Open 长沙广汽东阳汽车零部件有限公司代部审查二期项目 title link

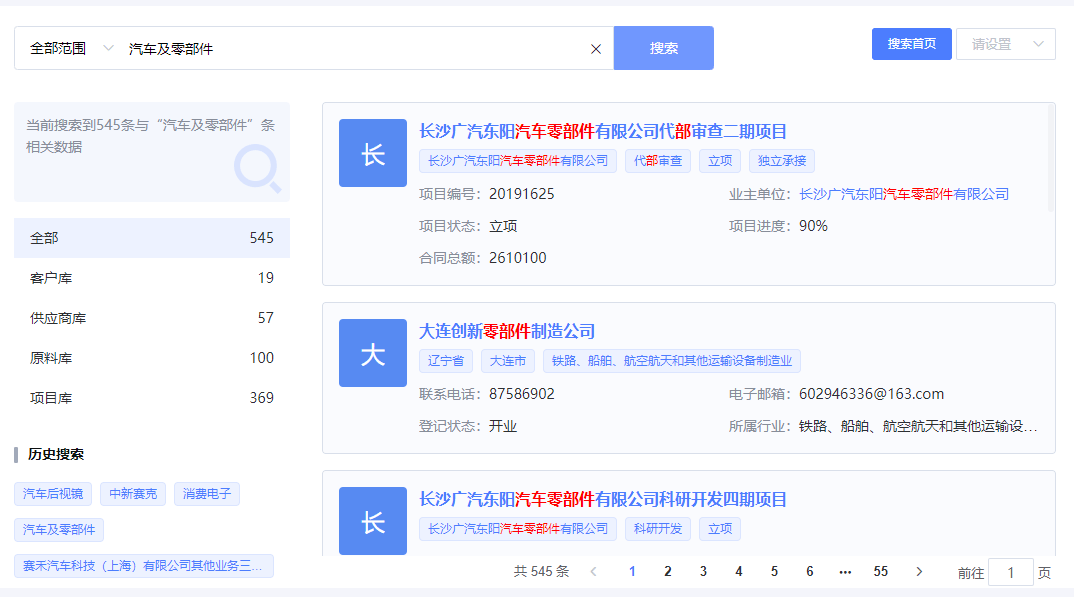(603, 131)
